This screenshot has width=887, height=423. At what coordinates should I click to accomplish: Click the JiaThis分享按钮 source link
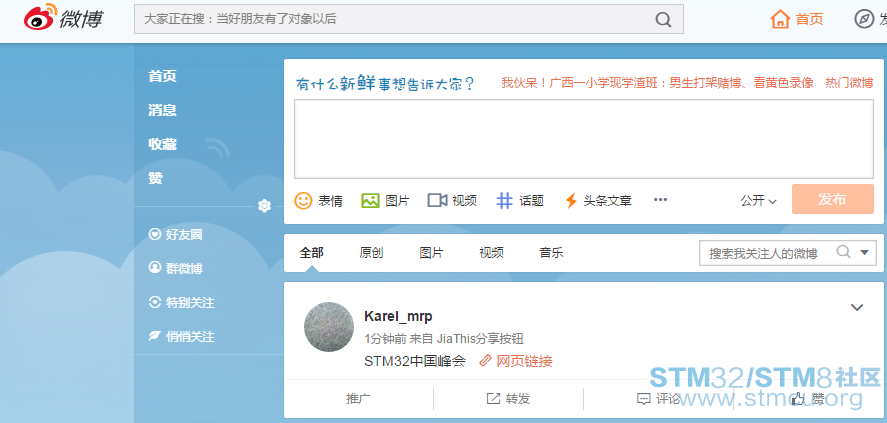[480, 339]
